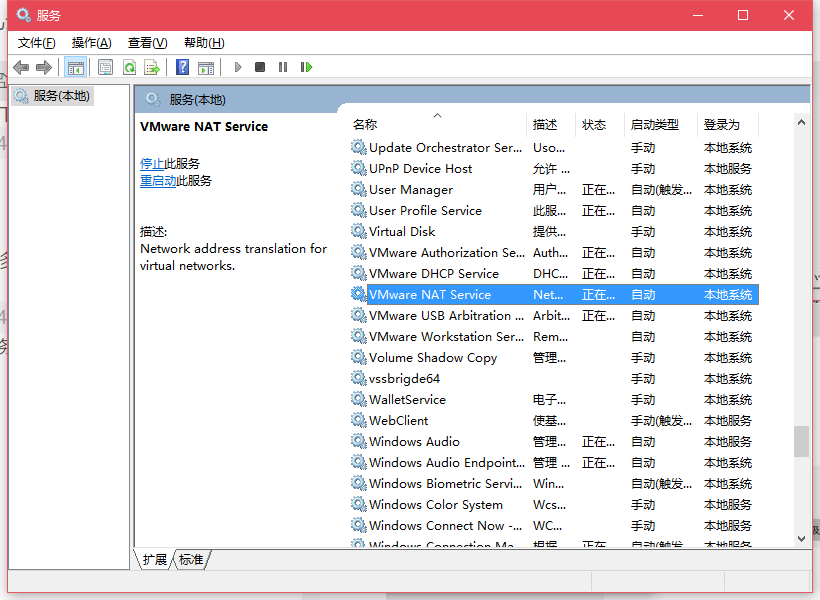Sort by 登录为 column header

(728, 124)
